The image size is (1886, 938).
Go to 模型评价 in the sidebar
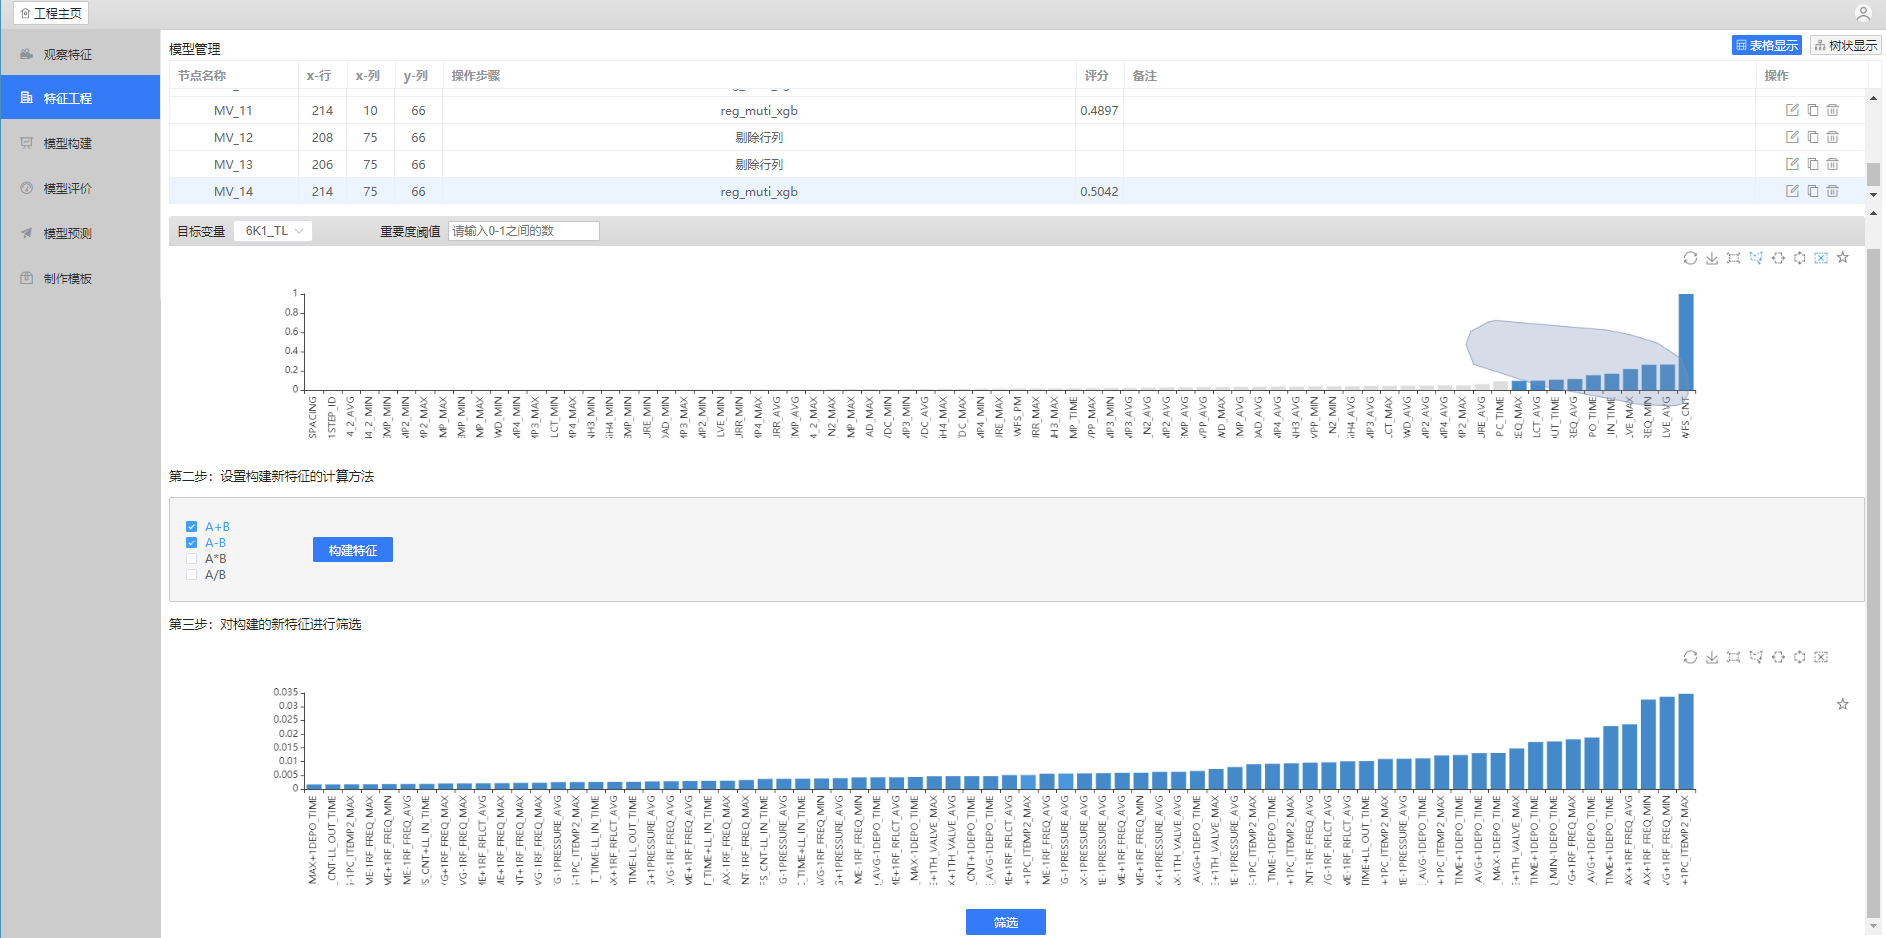67,188
